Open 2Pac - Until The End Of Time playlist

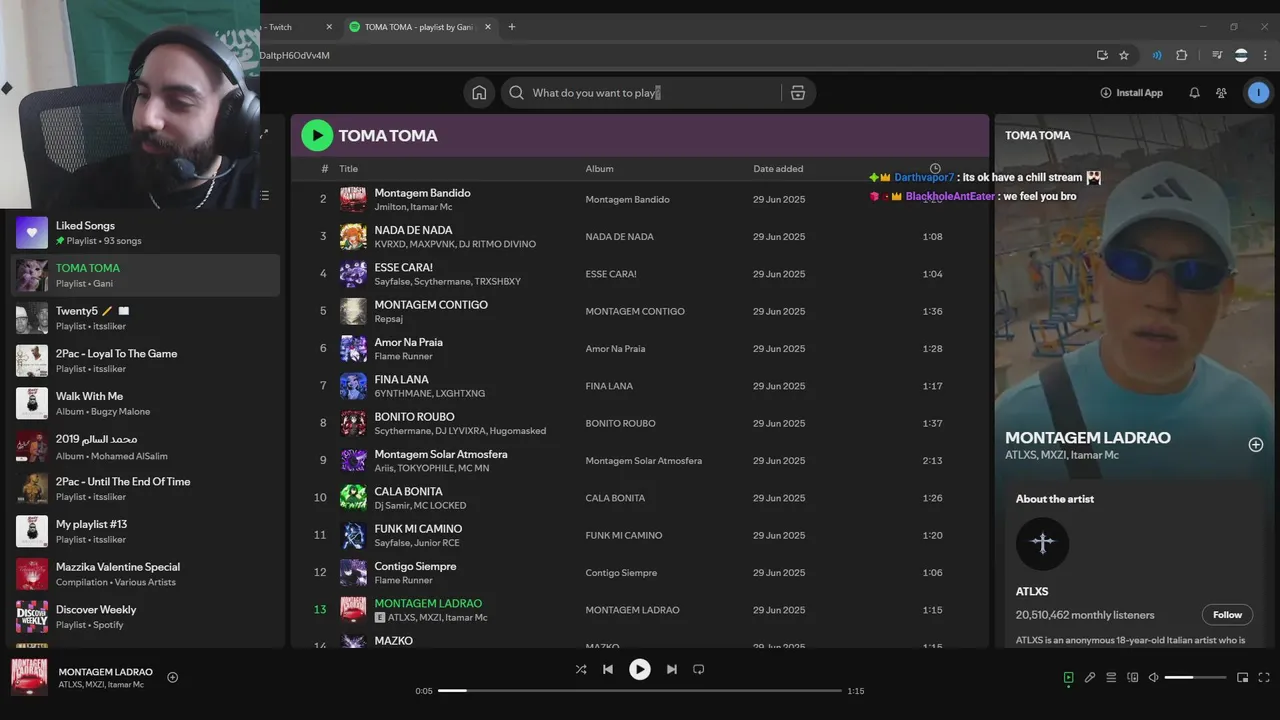(x=145, y=489)
